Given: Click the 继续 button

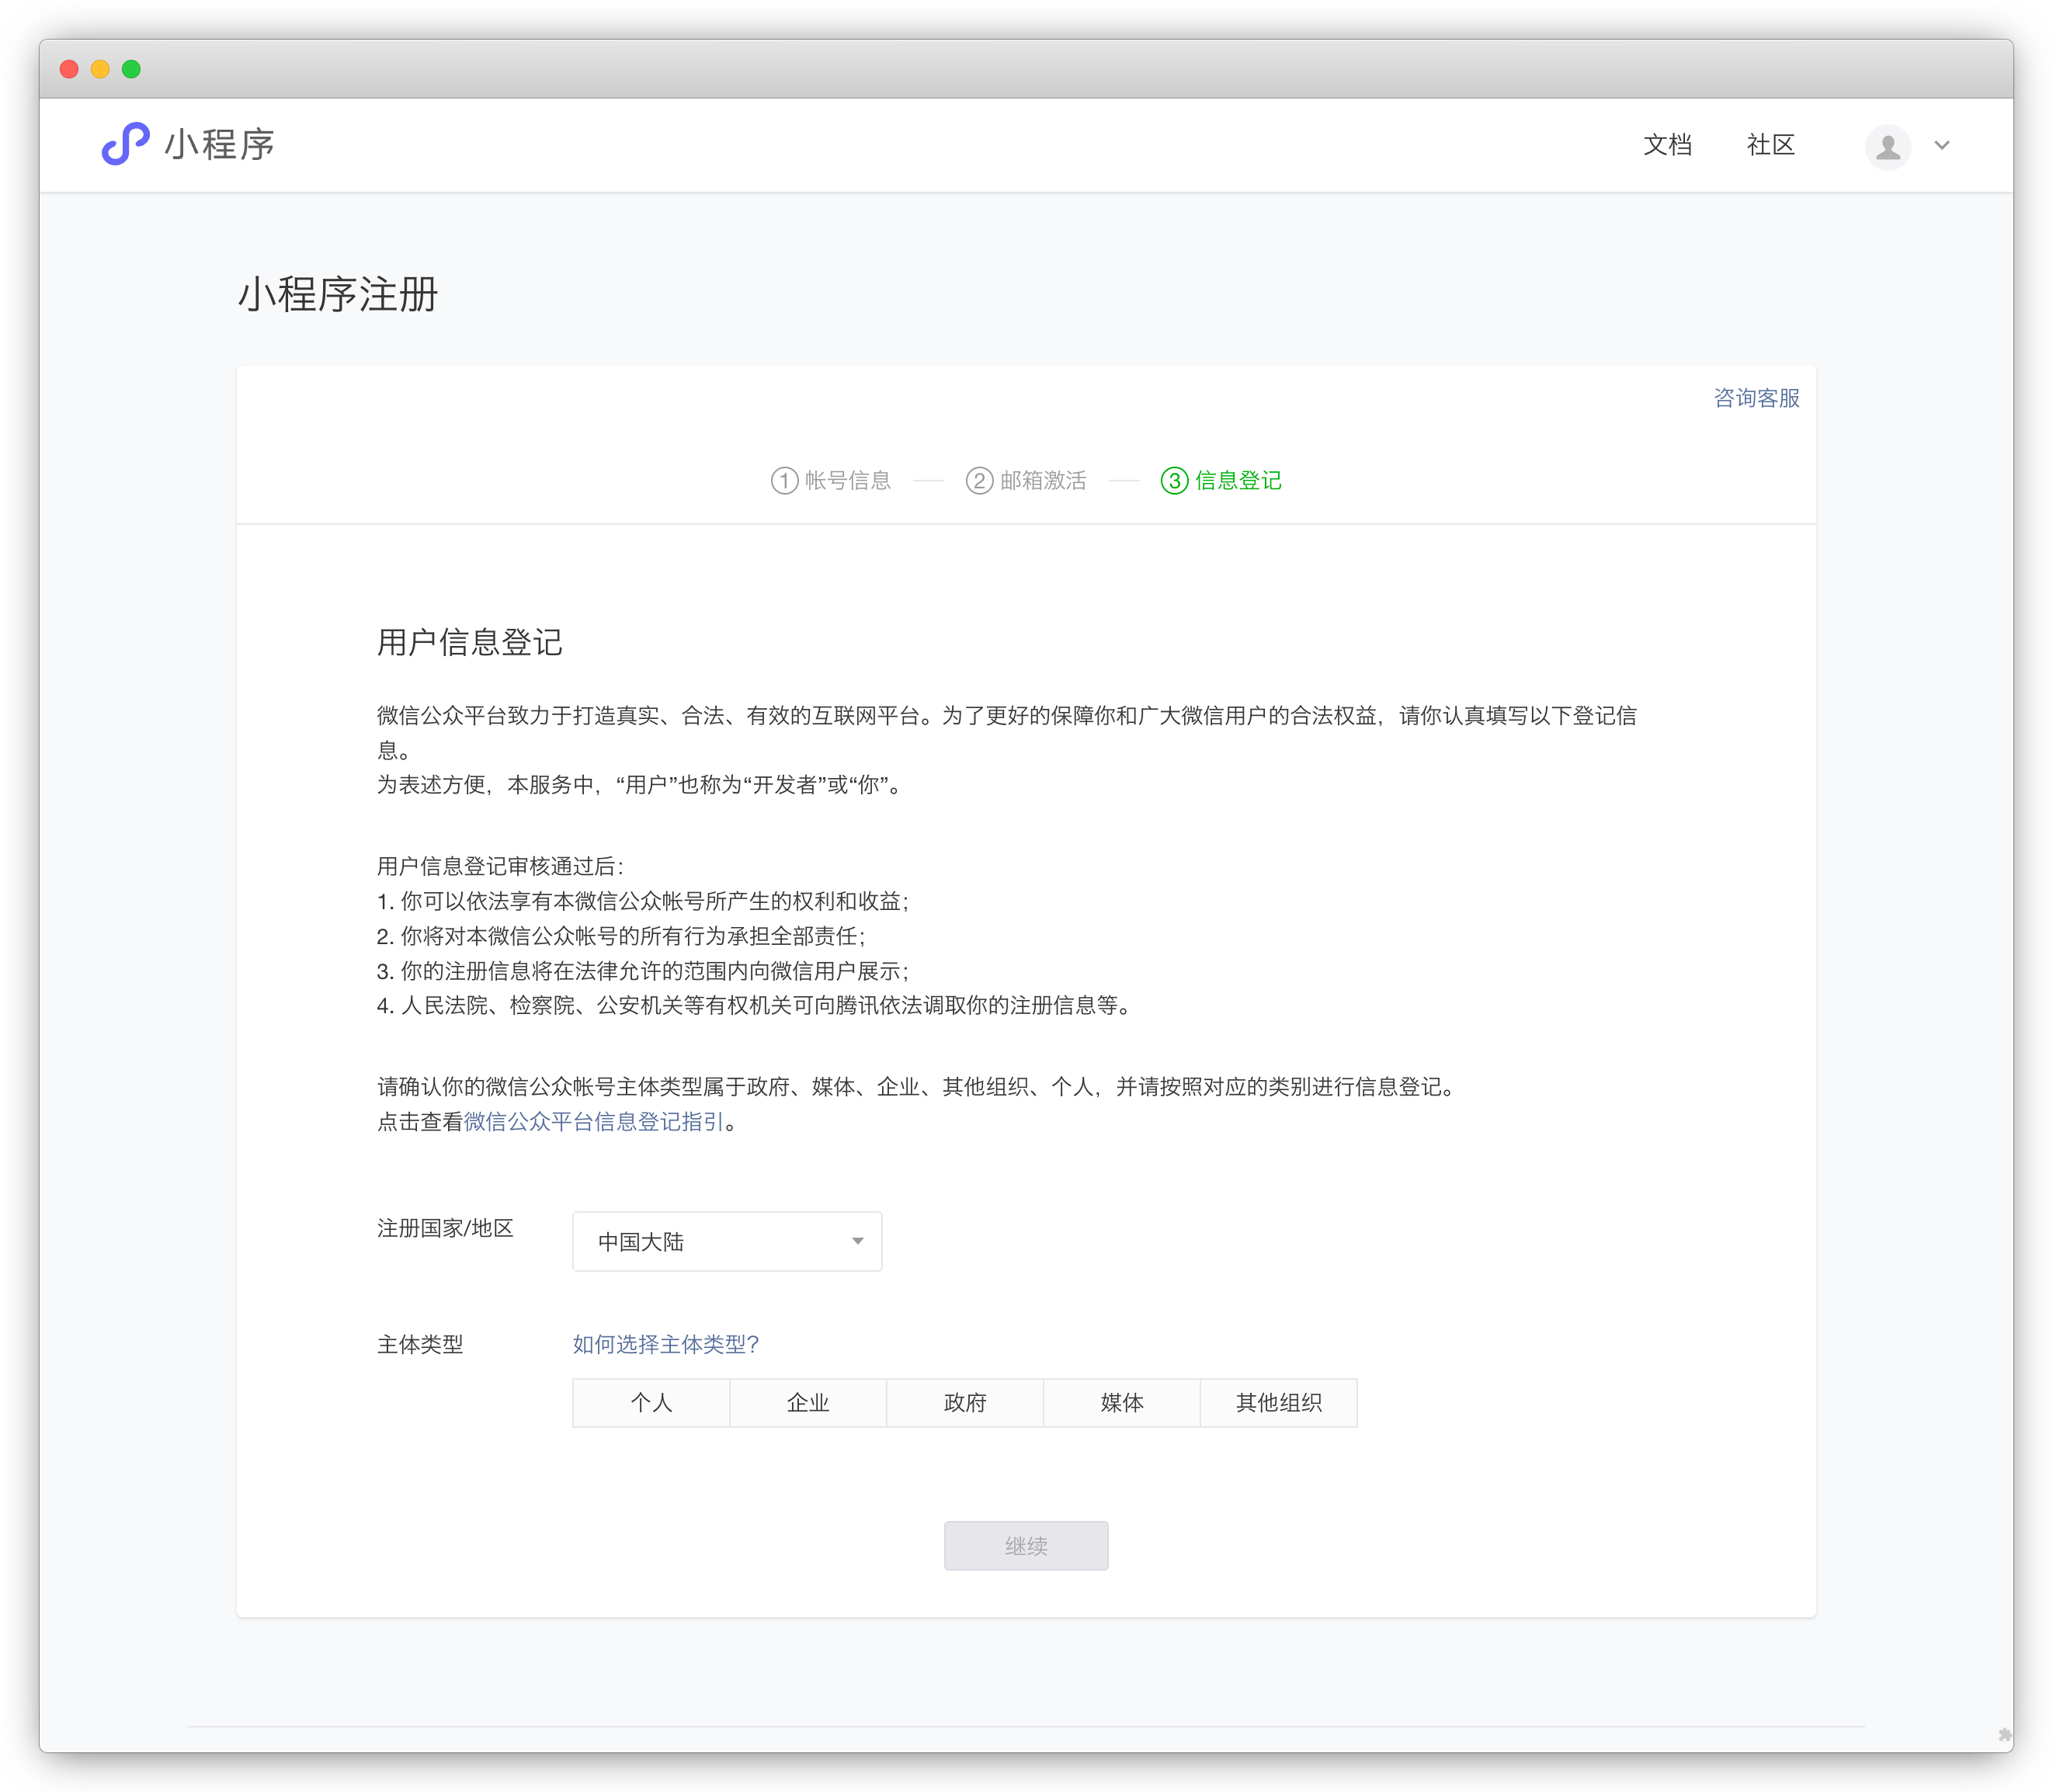Looking at the screenshot, I should (1026, 1546).
